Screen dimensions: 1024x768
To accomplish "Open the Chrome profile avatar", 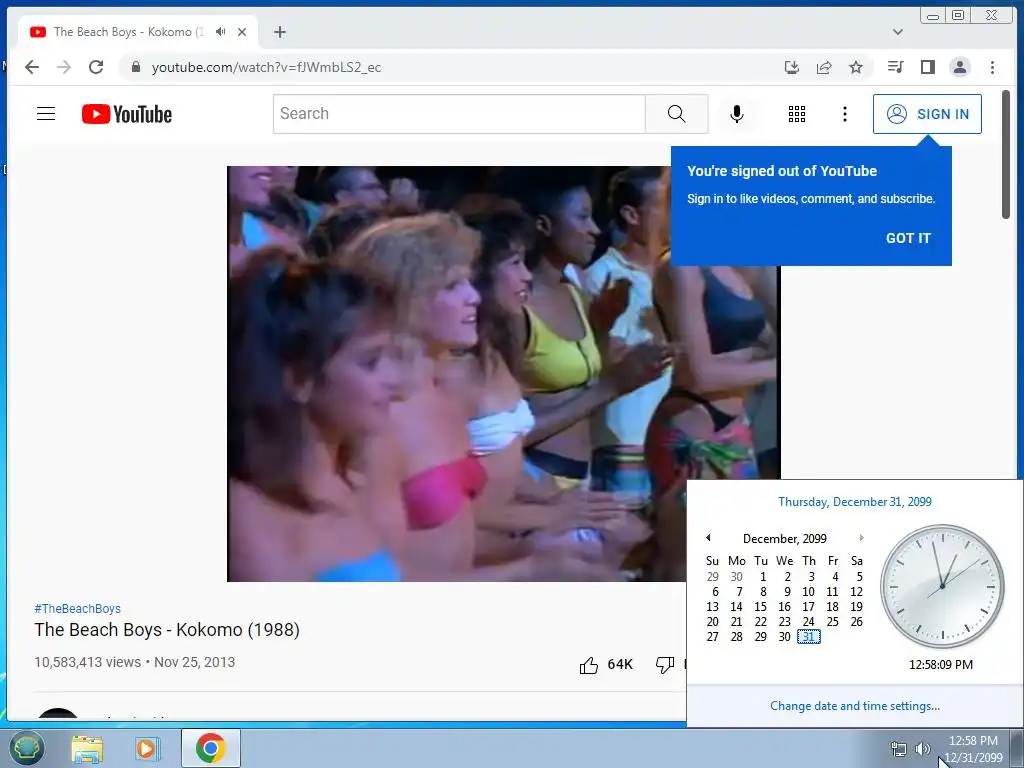I will tap(960, 67).
